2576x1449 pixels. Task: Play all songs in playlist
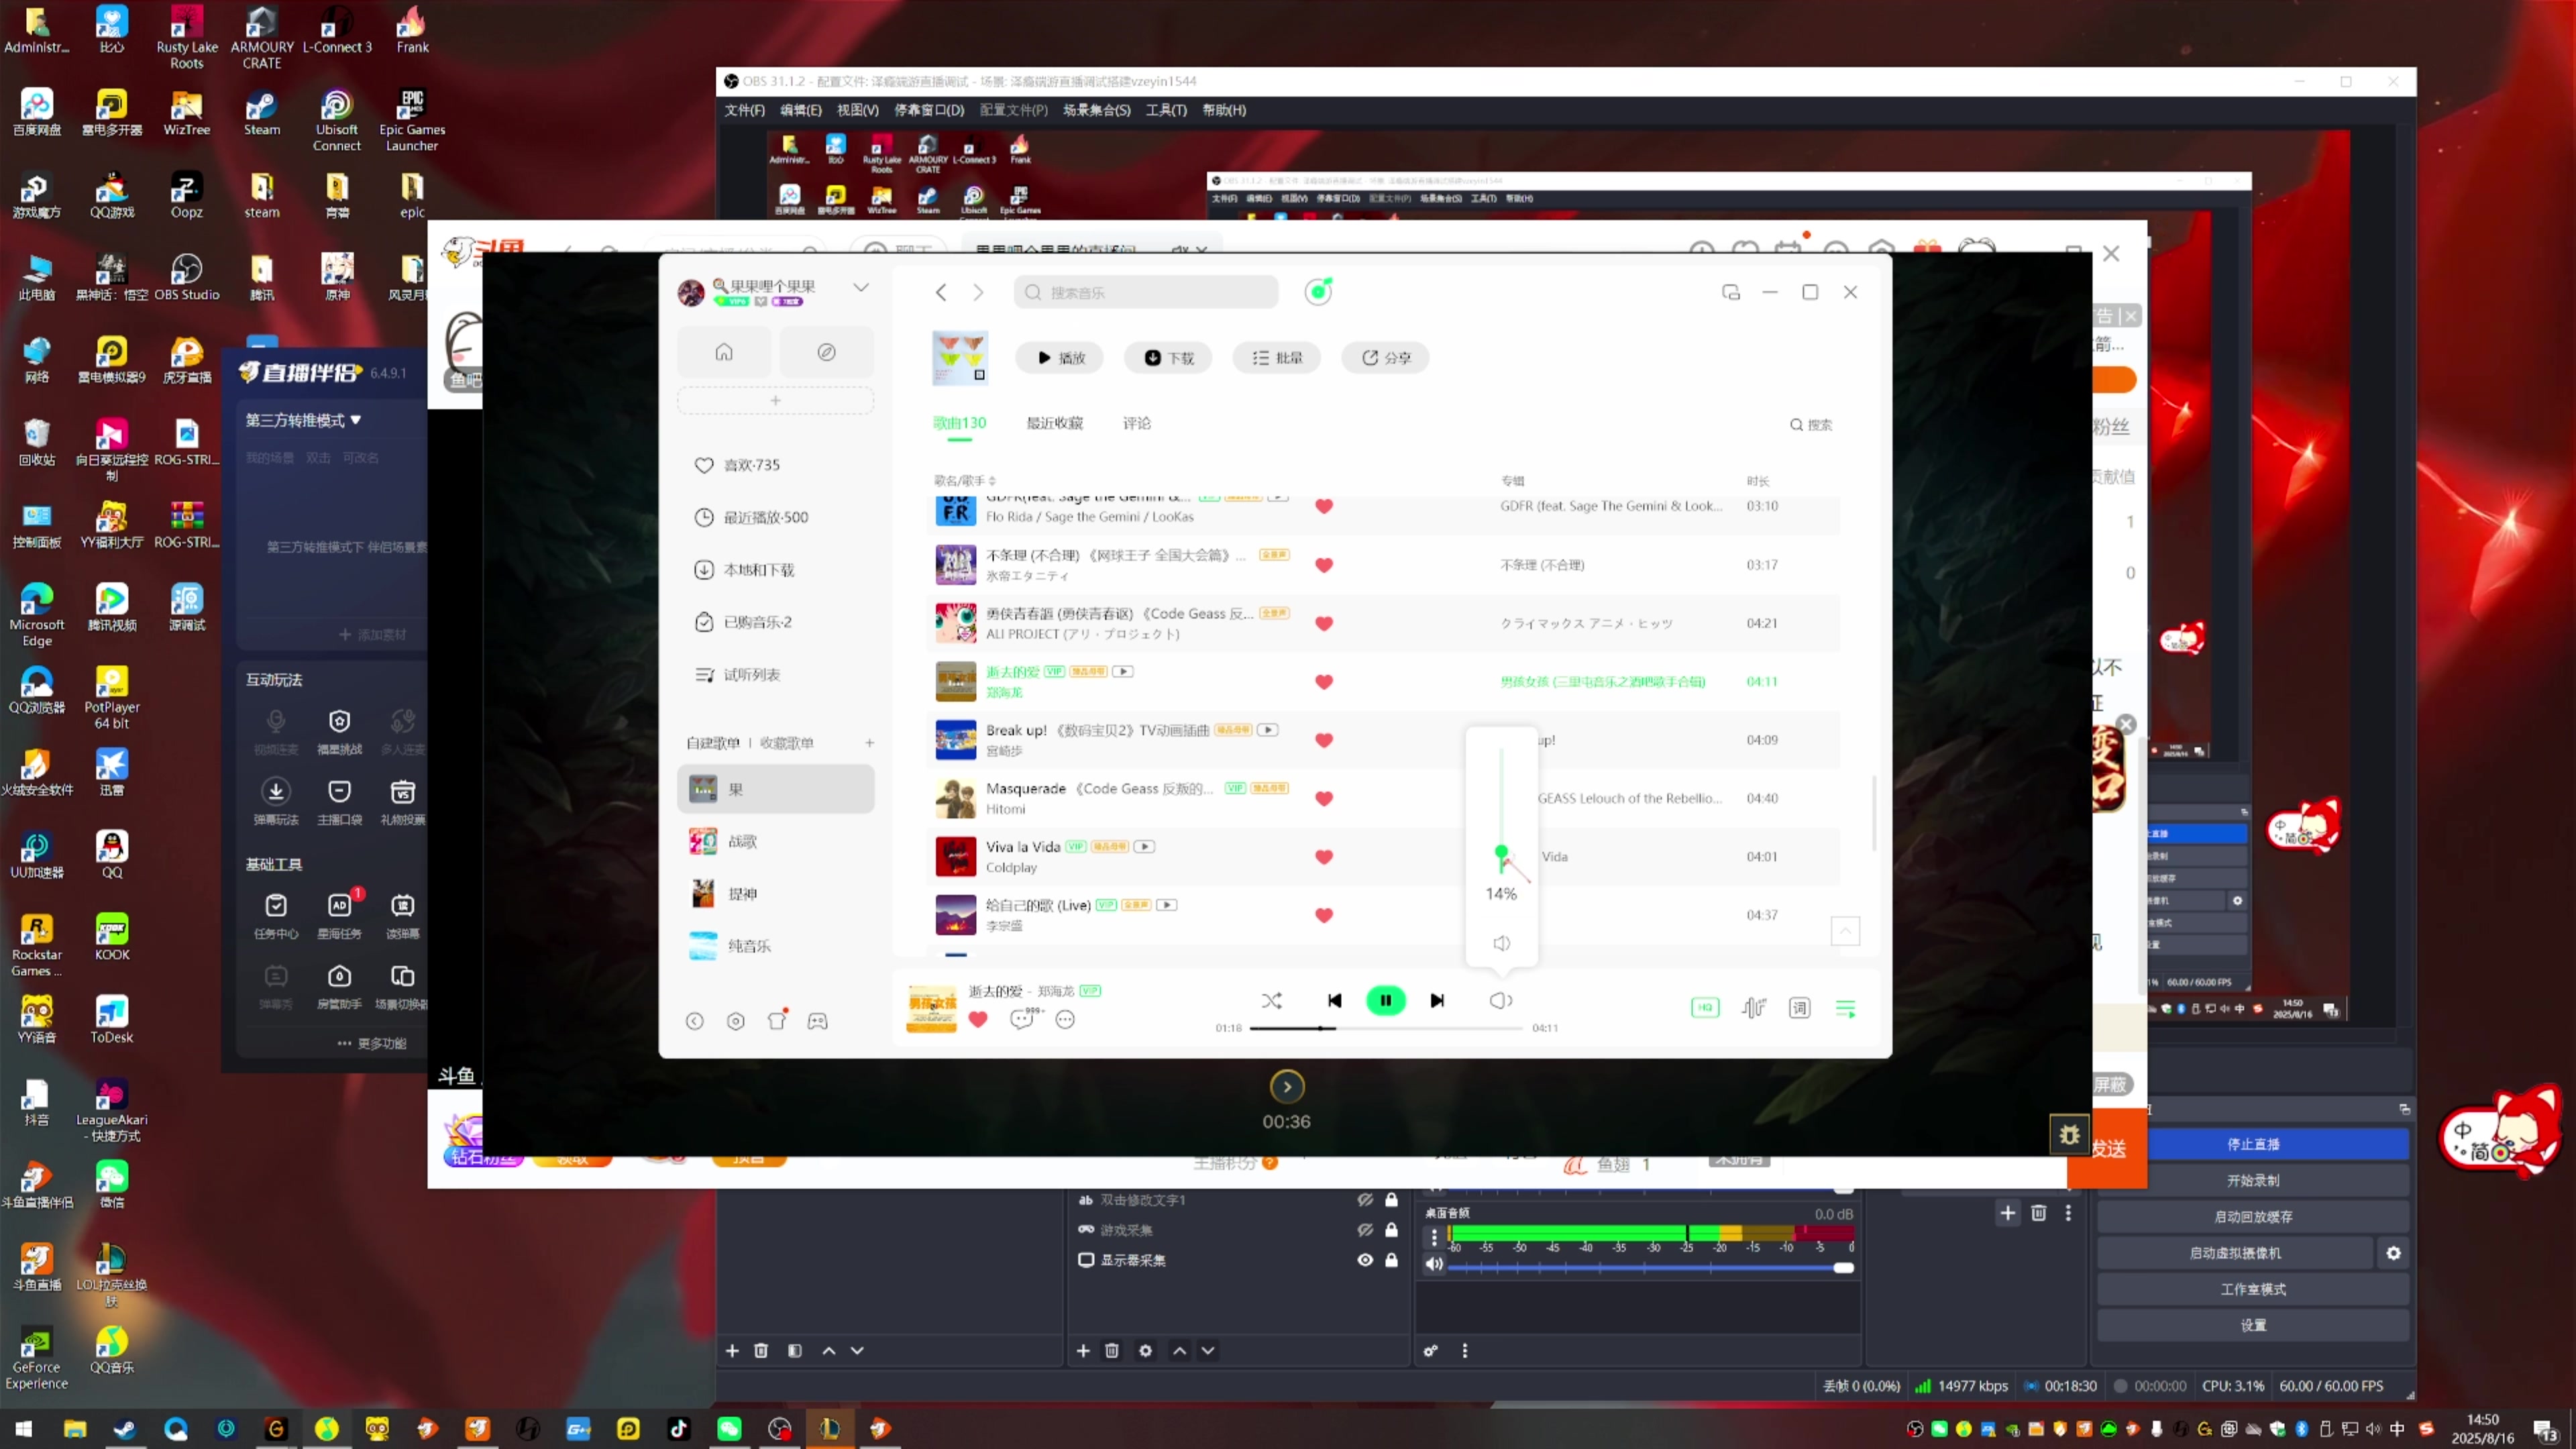[x=1060, y=358]
